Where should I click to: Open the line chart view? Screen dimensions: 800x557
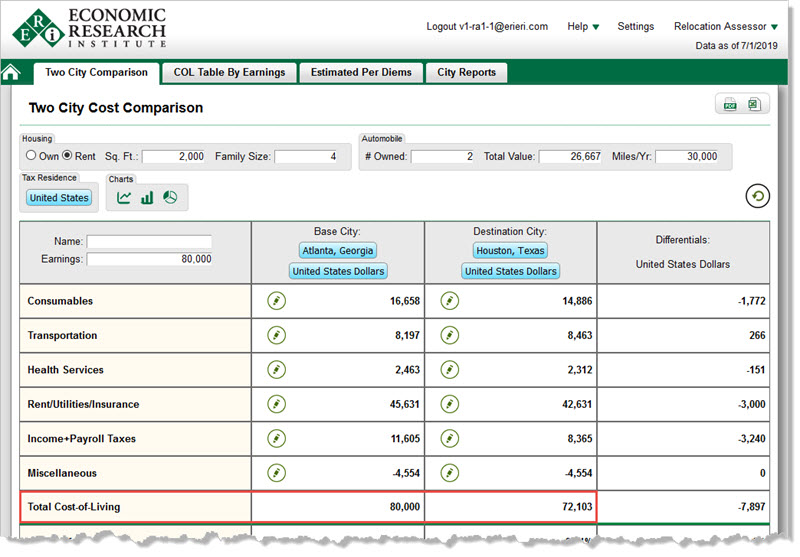(124, 197)
